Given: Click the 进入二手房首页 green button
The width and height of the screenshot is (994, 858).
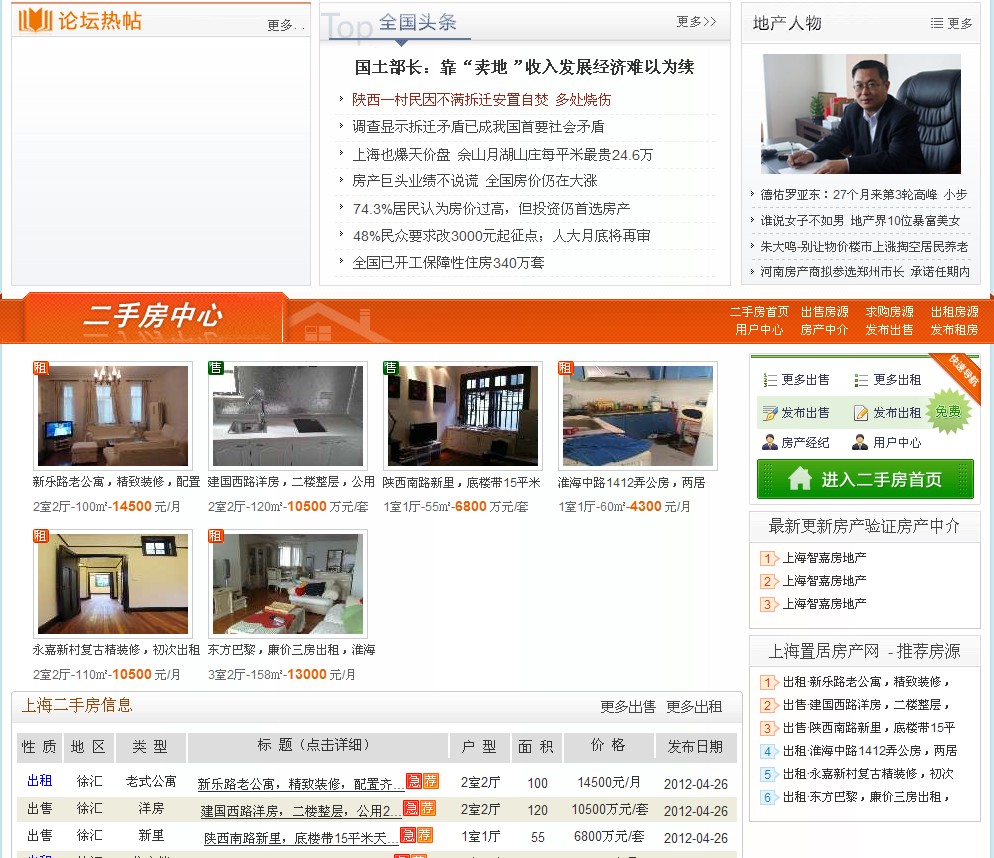Looking at the screenshot, I should (x=865, y=479).
